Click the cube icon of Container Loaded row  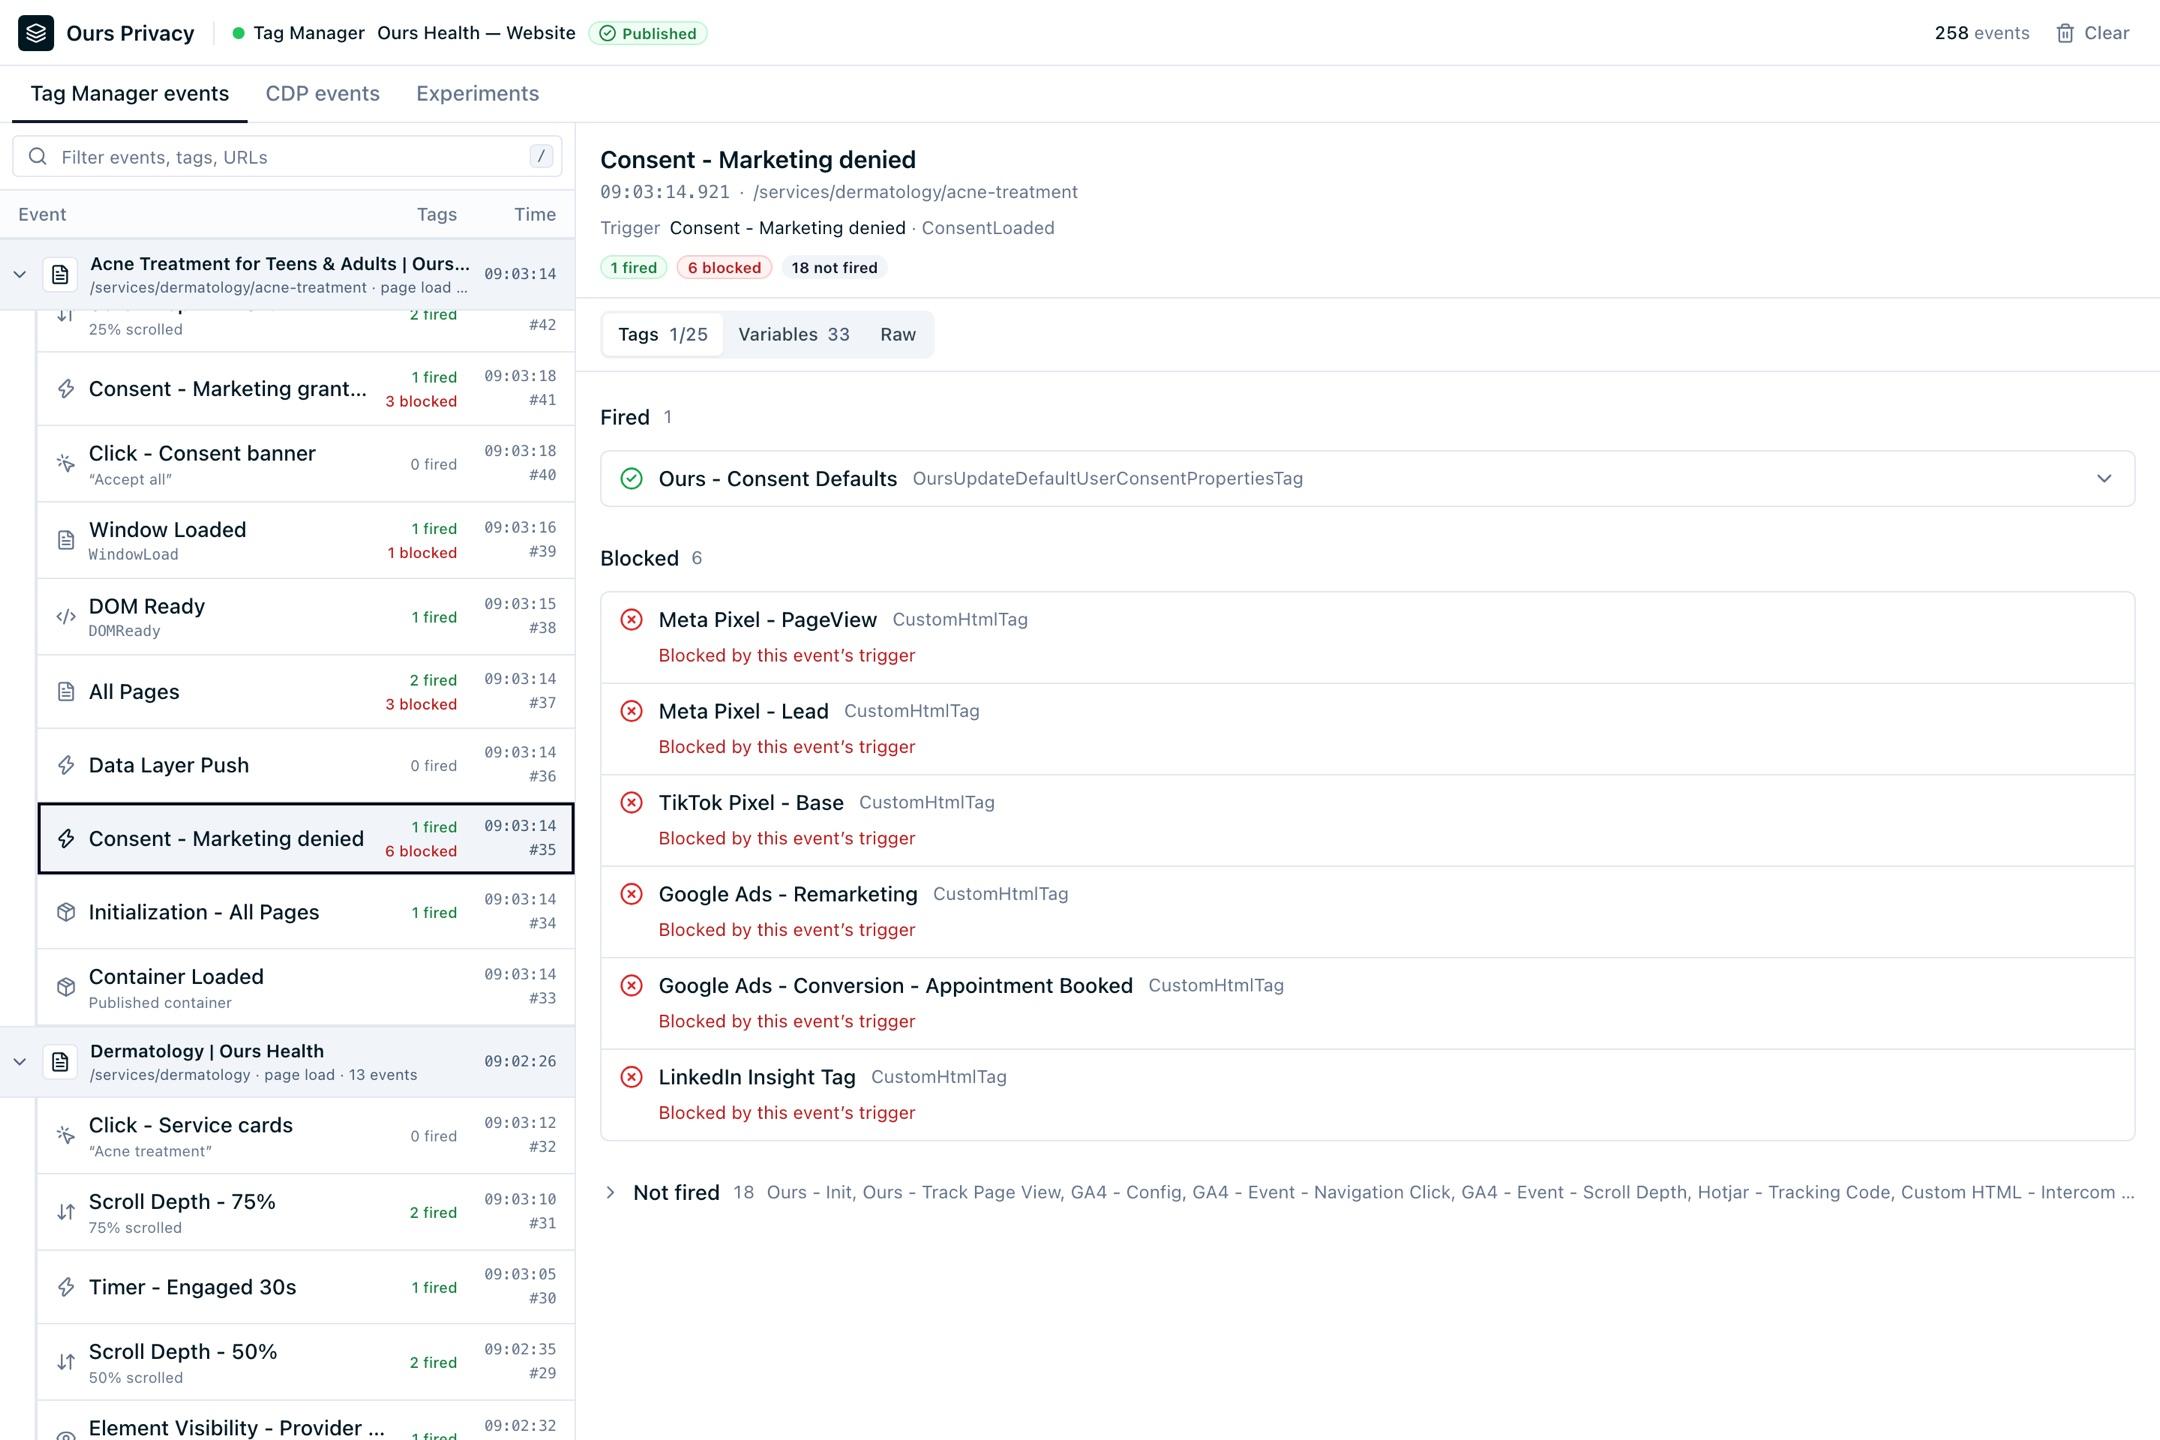pyautogui.click(x=66, y=987)
